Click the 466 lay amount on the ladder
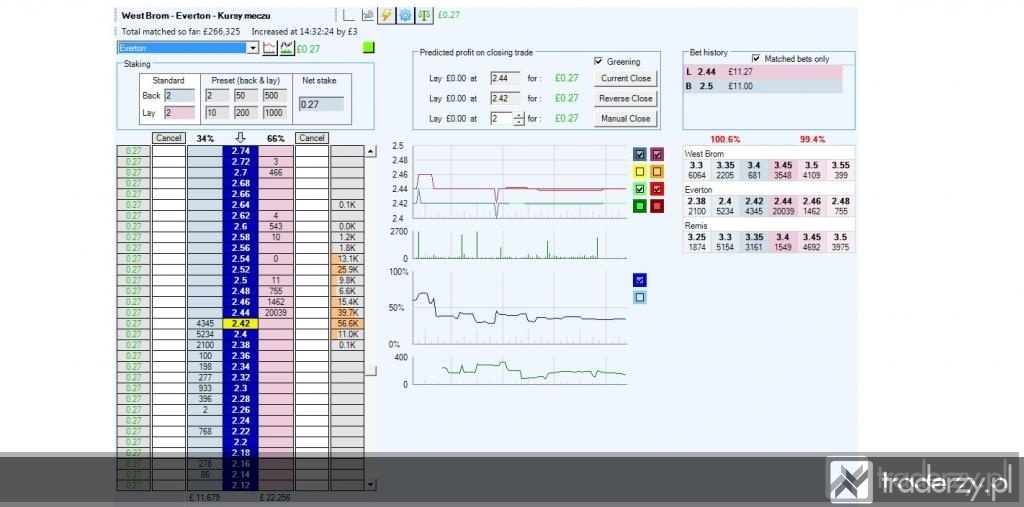The image size is (1024, 507). (276, 172)
